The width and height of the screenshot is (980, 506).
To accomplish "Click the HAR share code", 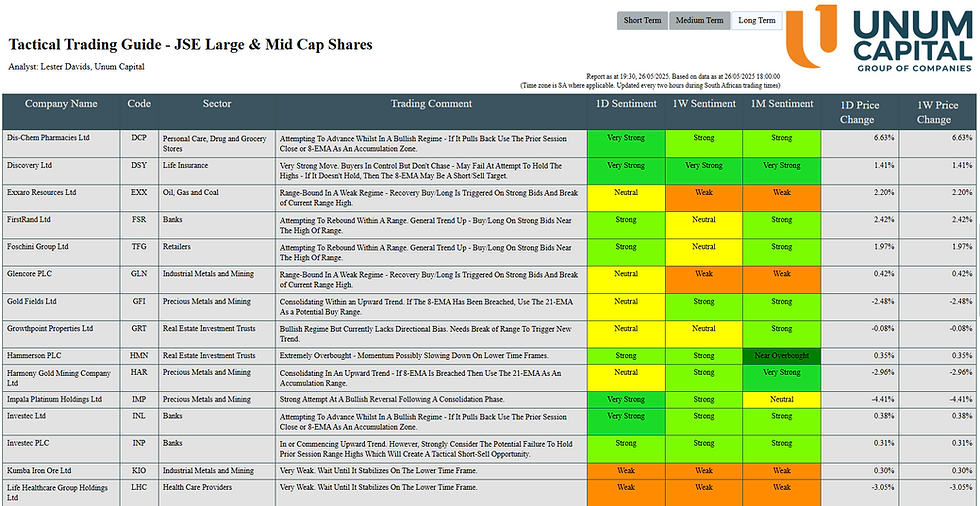I will pos(139,372).
